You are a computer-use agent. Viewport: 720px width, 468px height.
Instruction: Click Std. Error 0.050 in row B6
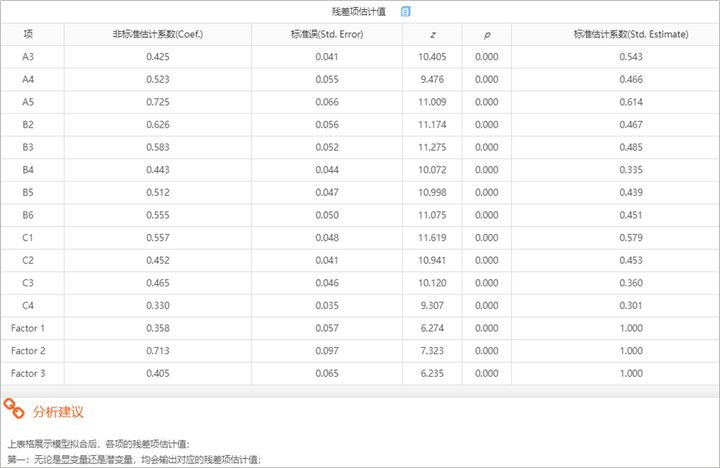click(327, 215)
